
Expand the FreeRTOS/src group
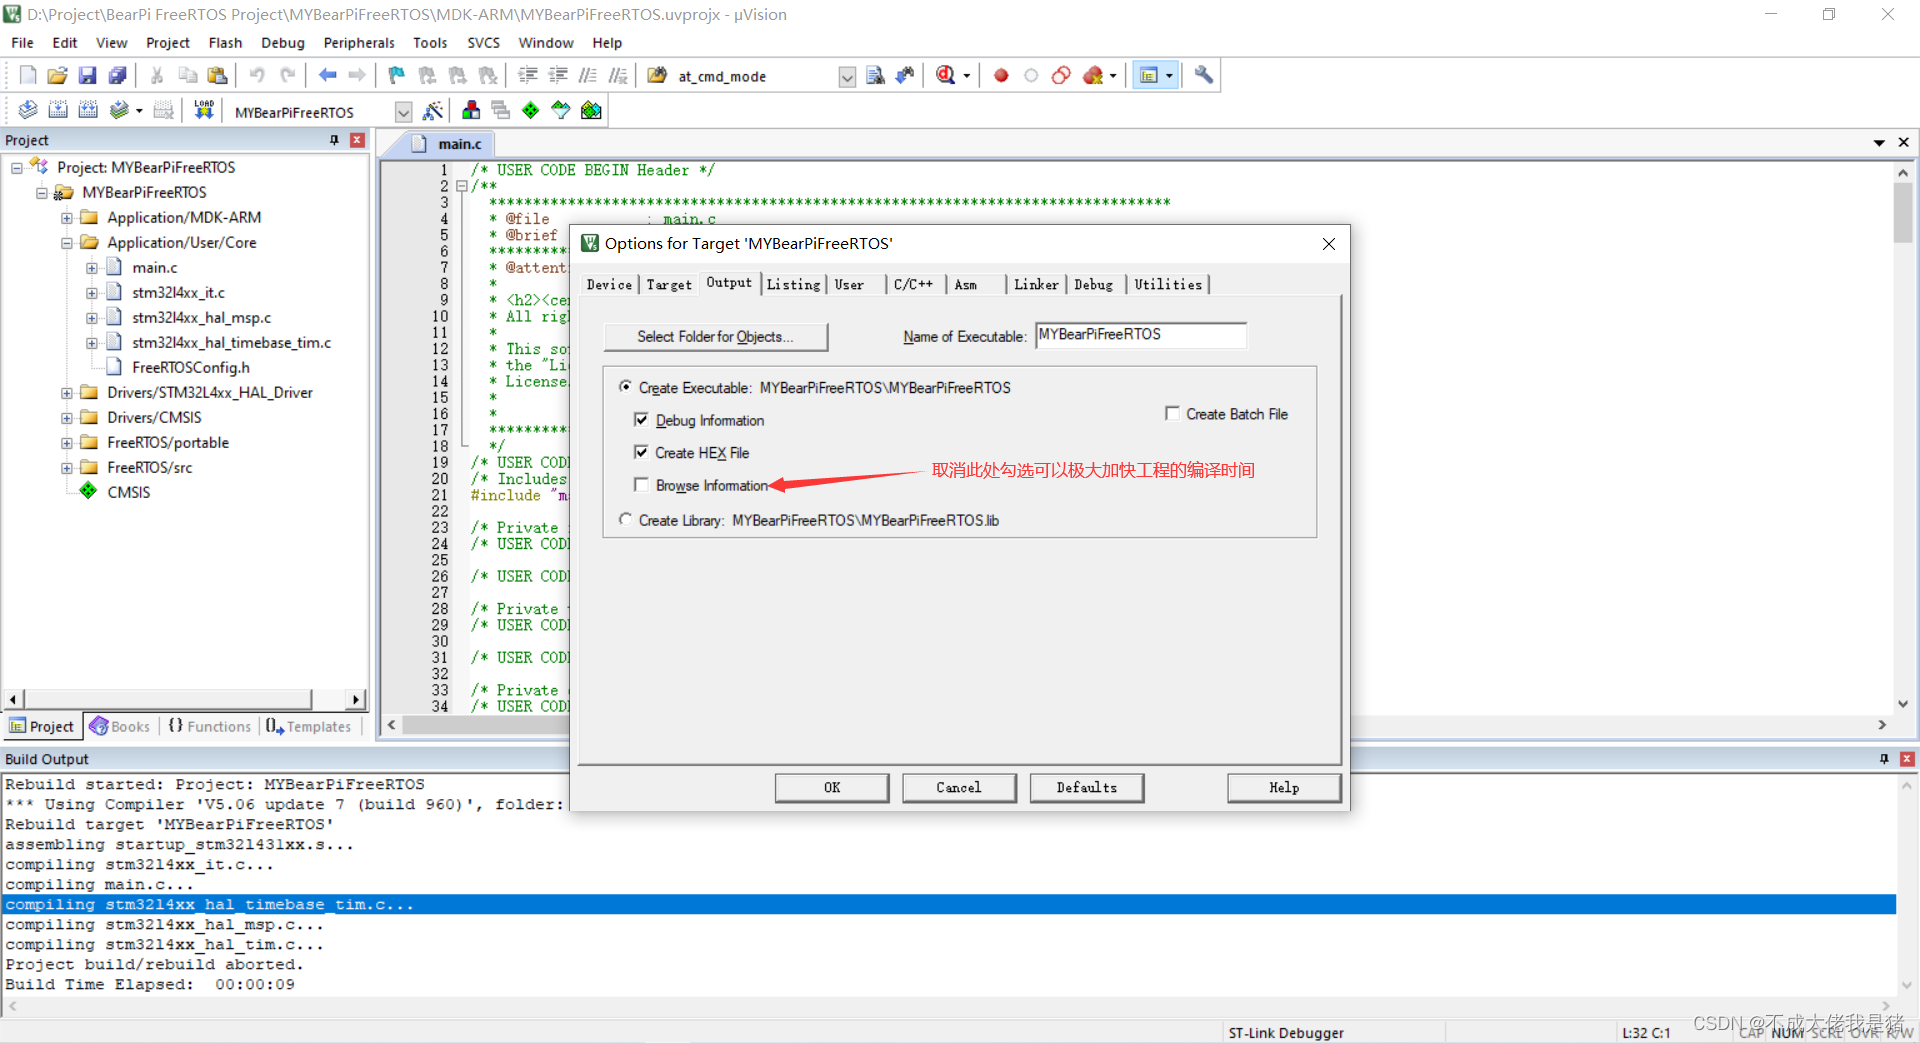(x=67, y=468)
